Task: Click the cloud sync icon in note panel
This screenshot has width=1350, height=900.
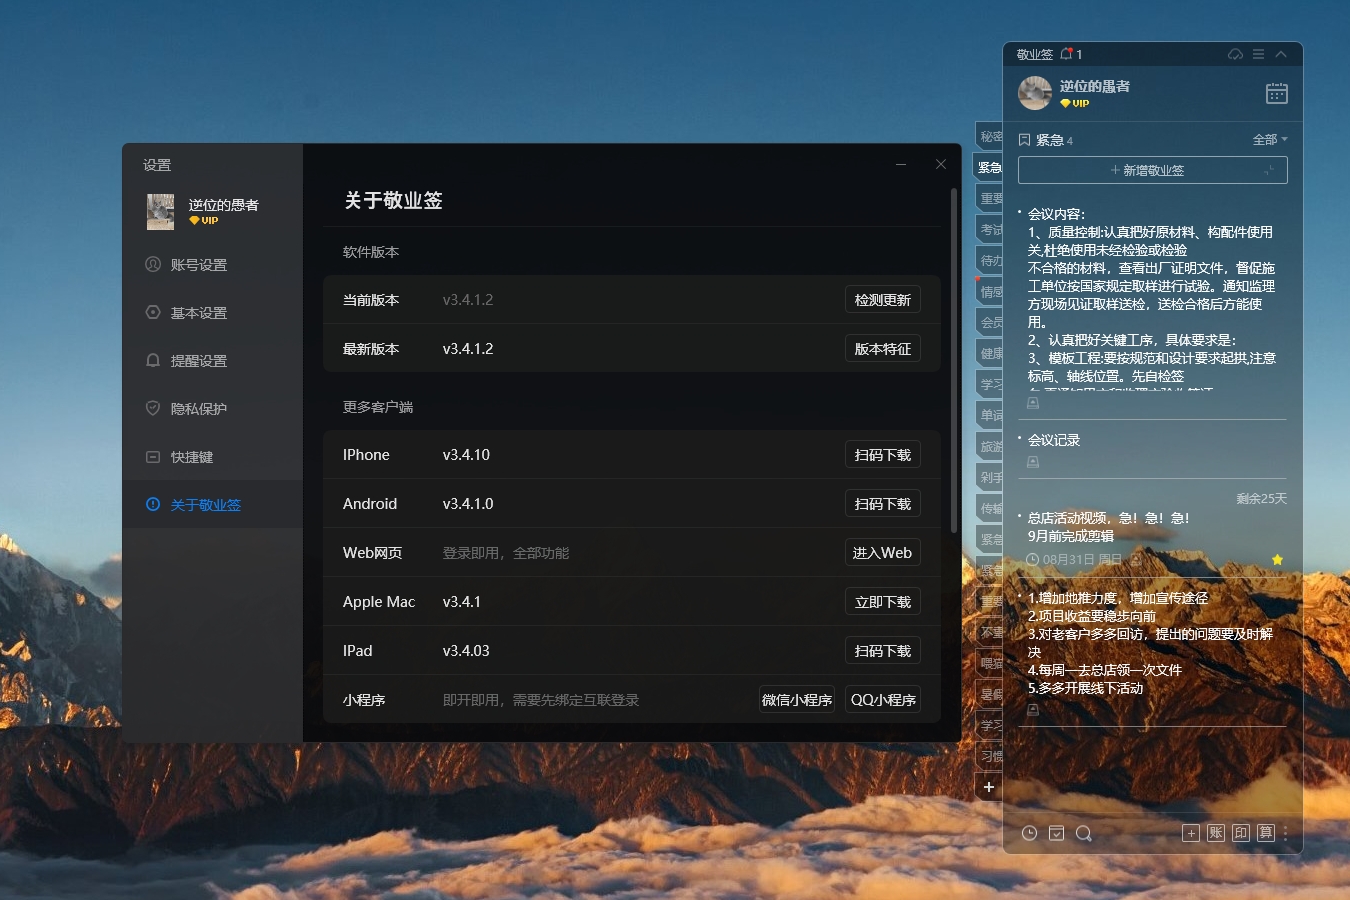Action: [x=1236, y=54]
